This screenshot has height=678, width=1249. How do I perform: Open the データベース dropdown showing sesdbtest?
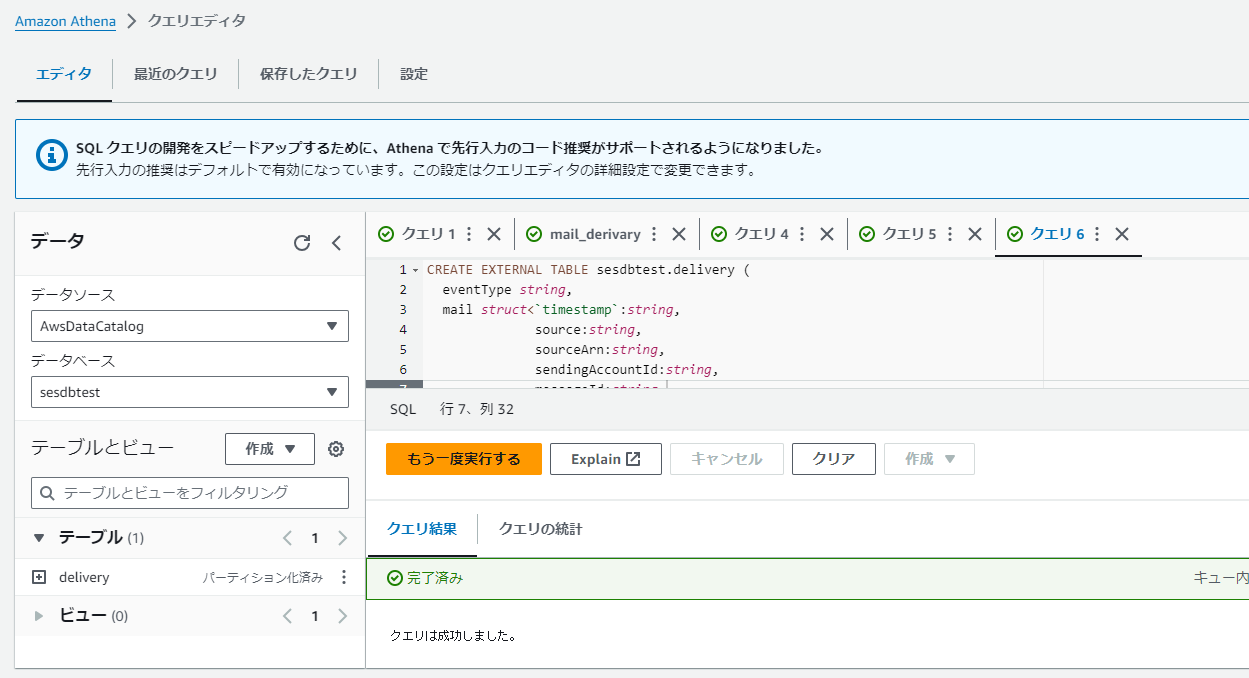pos(188,392)
